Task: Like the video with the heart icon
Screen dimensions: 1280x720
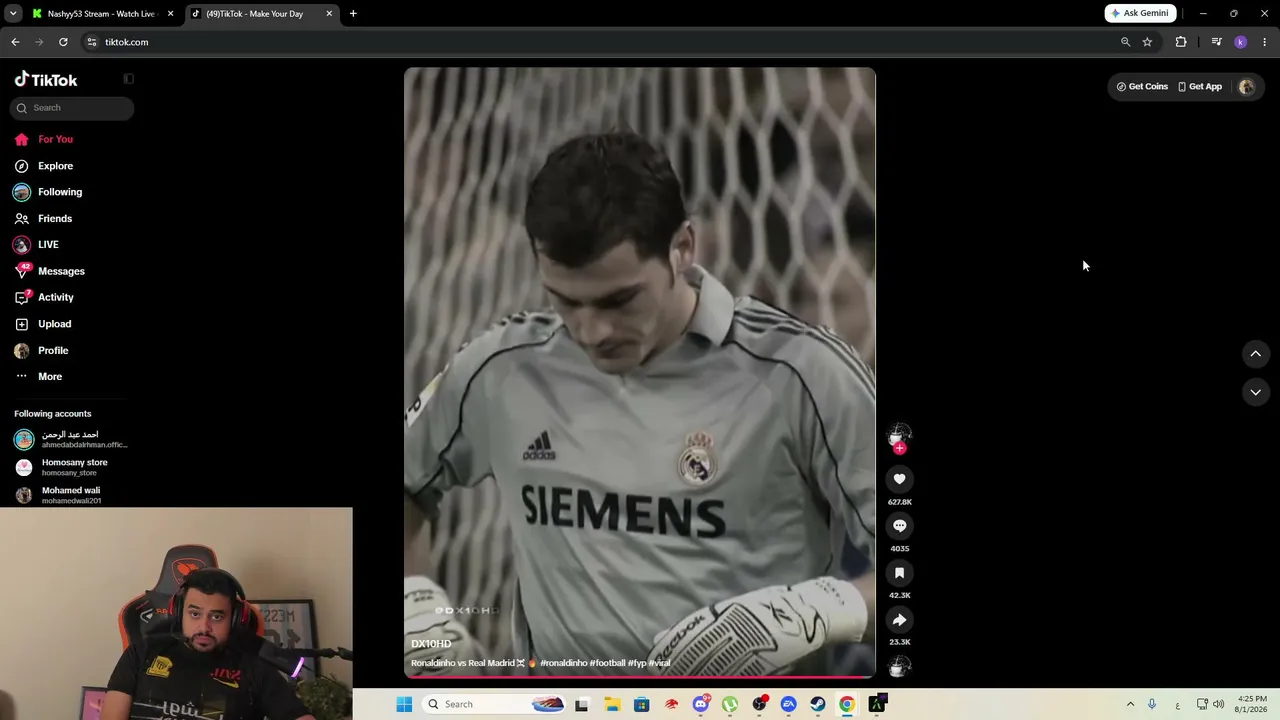Action: [899, 479]
